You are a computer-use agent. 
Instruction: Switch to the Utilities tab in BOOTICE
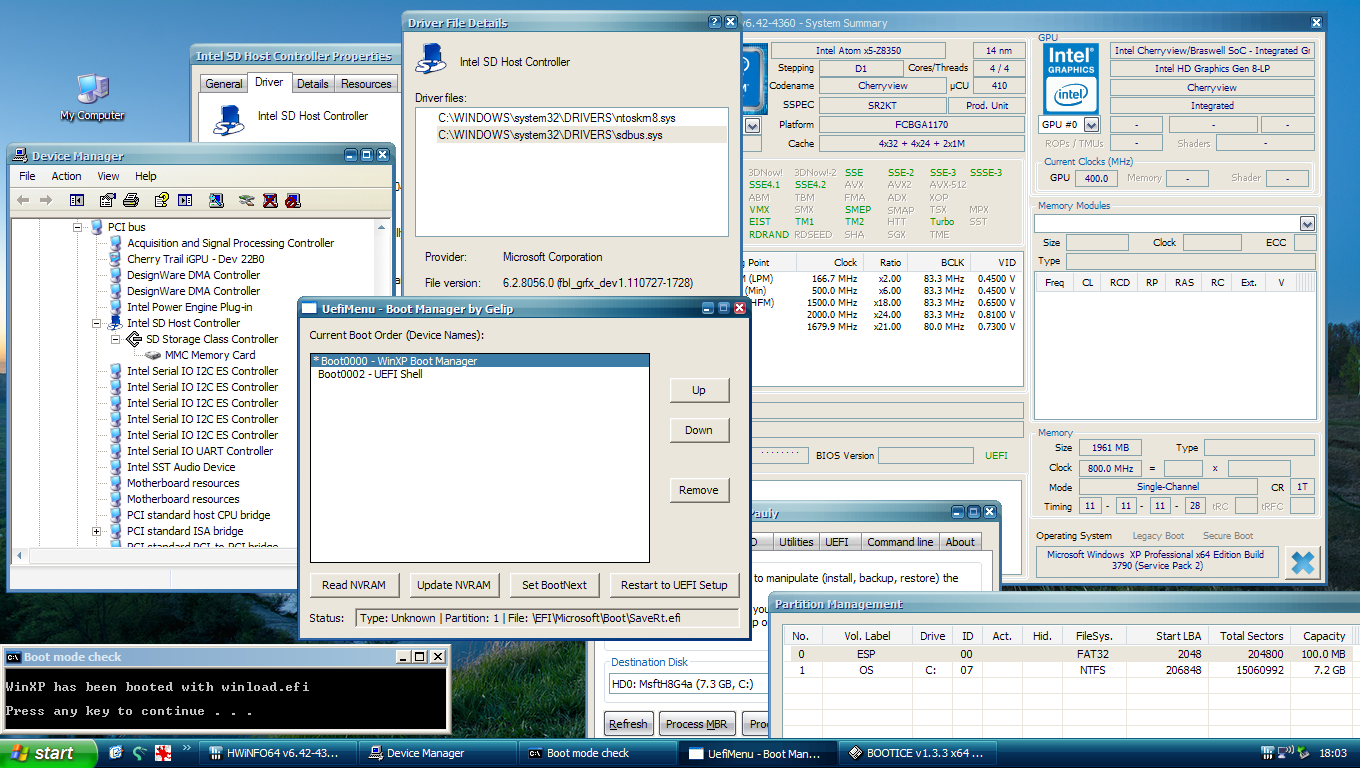pos(796,542)
